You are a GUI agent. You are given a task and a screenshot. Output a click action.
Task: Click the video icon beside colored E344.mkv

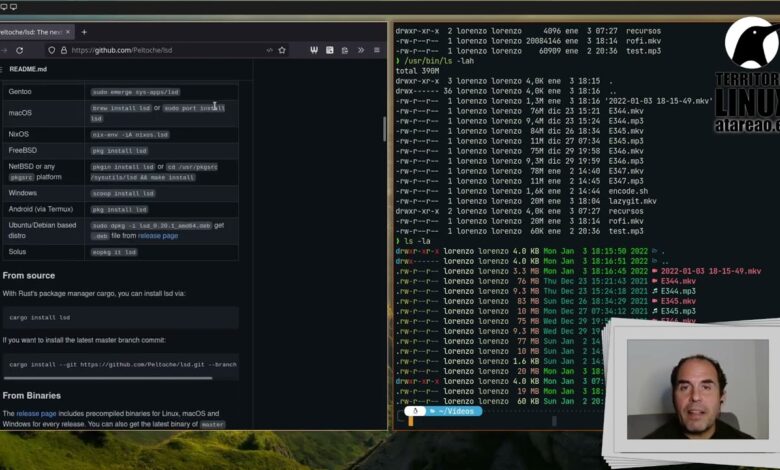click(x=655, y=282)
